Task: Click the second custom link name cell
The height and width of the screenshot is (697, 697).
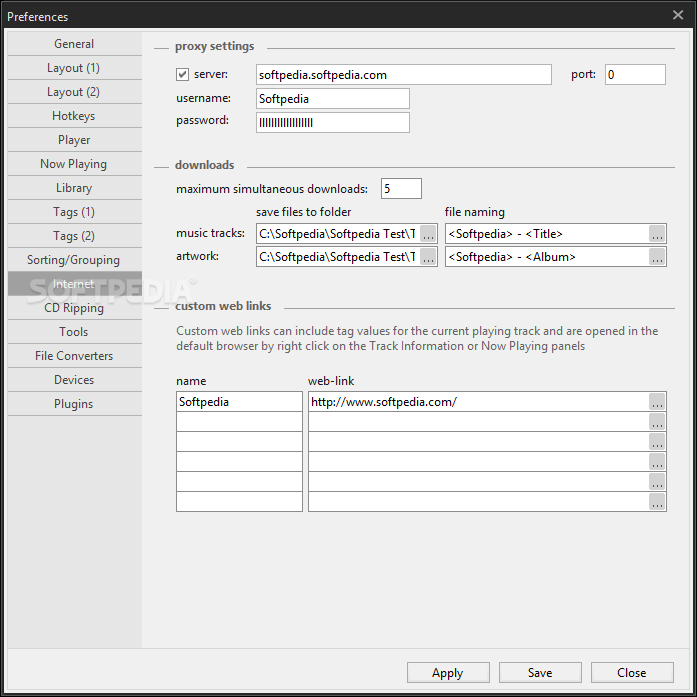Action: point(239,421)
